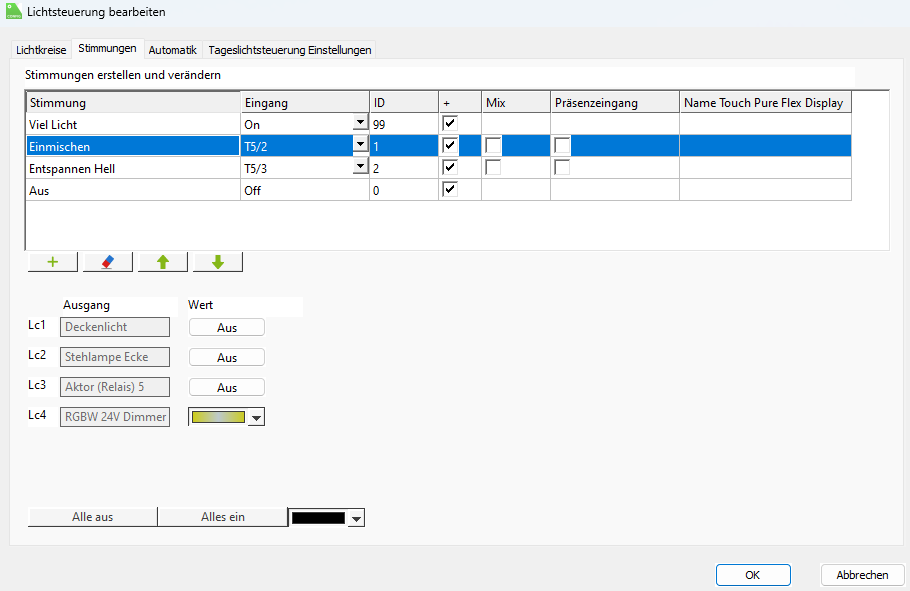Click the green plus add mood icon

click(x=52, y=262)
